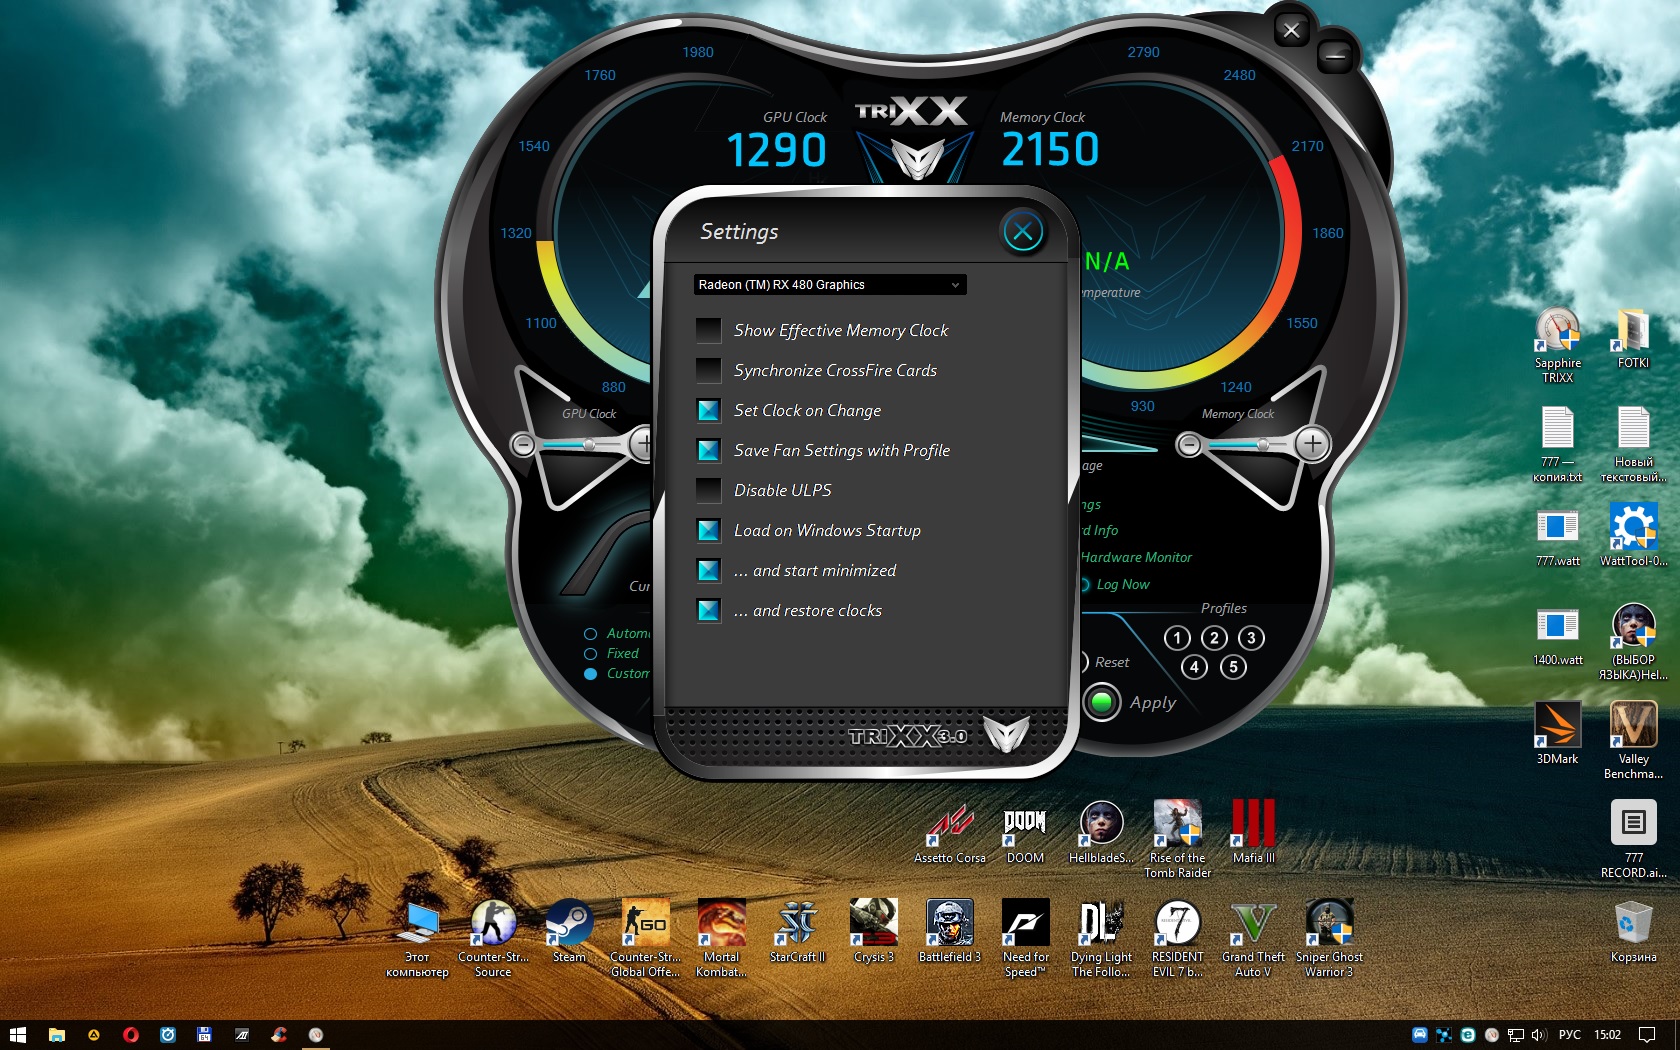This screenshot has width=1680, height=1050.
Task: Open the WattTool desktop icon
Action: tap(1633, 536)
